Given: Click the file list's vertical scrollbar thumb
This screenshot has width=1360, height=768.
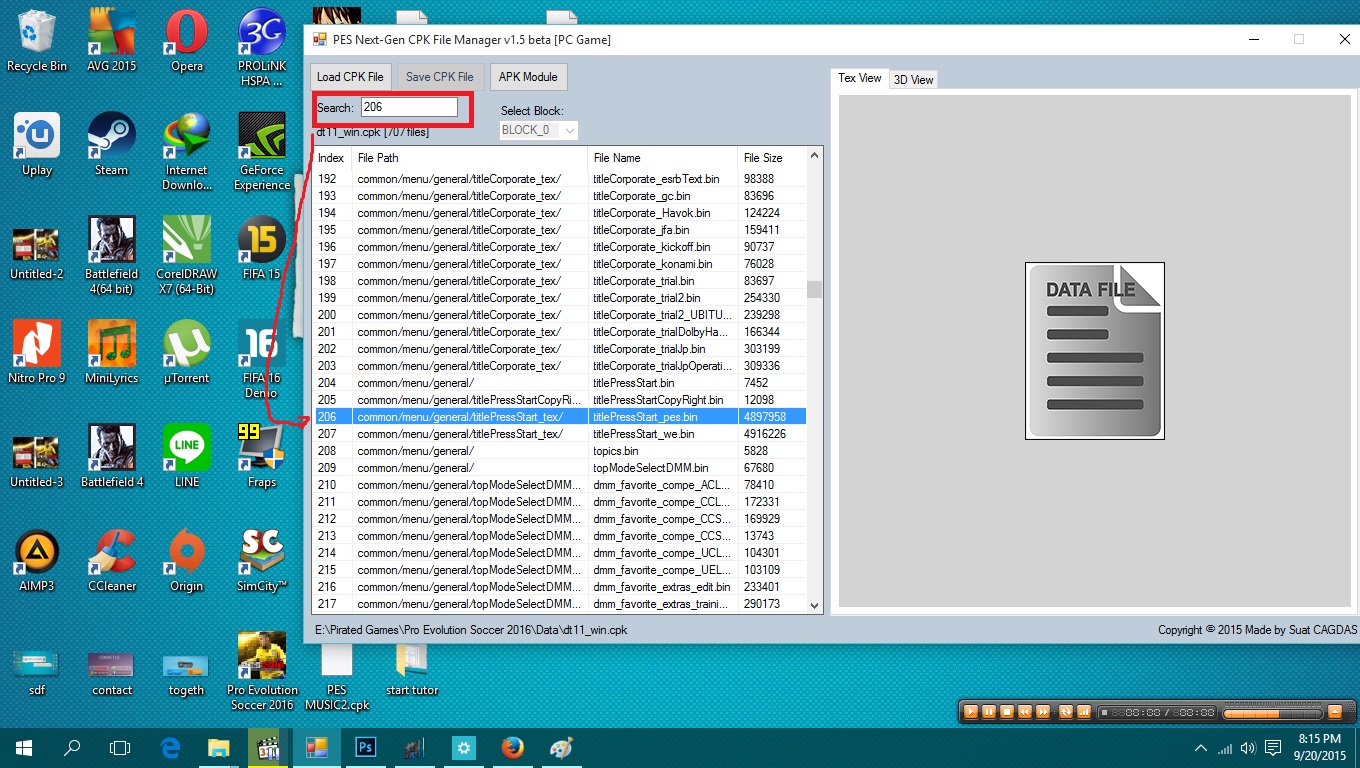Looking at the screenshot, I should [x=814, y=290].
